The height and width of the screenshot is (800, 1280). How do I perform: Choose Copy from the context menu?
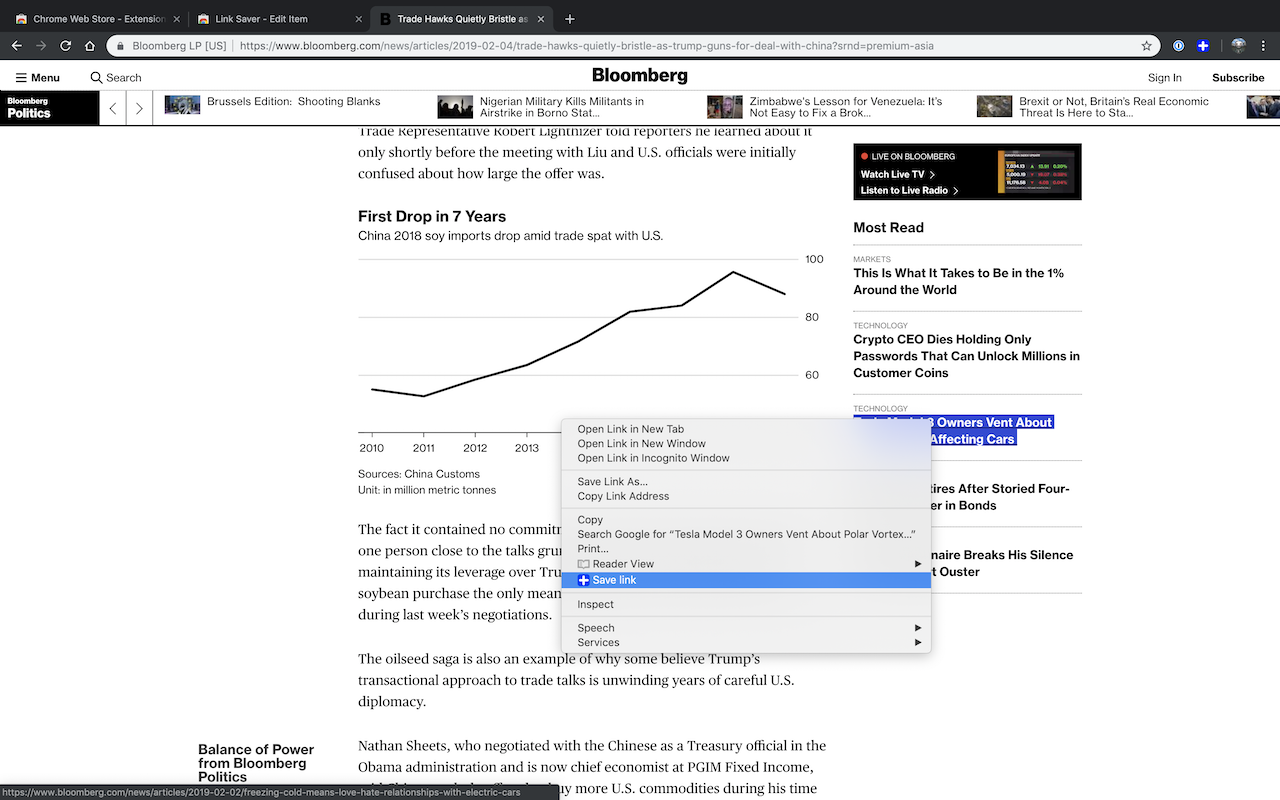click(x=746, y=520)
